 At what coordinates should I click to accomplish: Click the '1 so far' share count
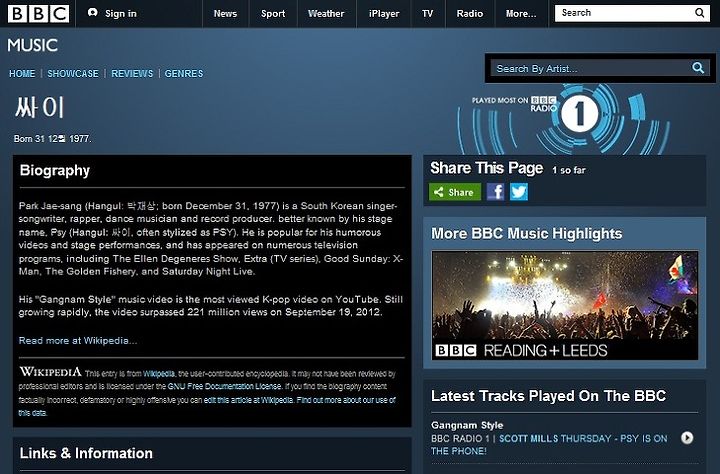pos(568,170)
